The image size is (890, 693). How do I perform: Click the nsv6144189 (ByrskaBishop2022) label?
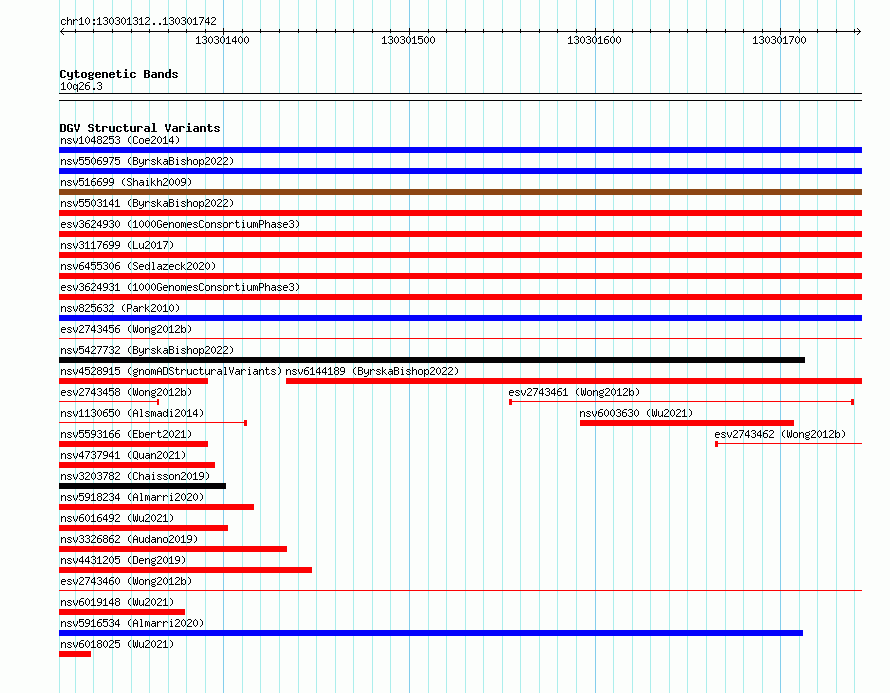372,371
